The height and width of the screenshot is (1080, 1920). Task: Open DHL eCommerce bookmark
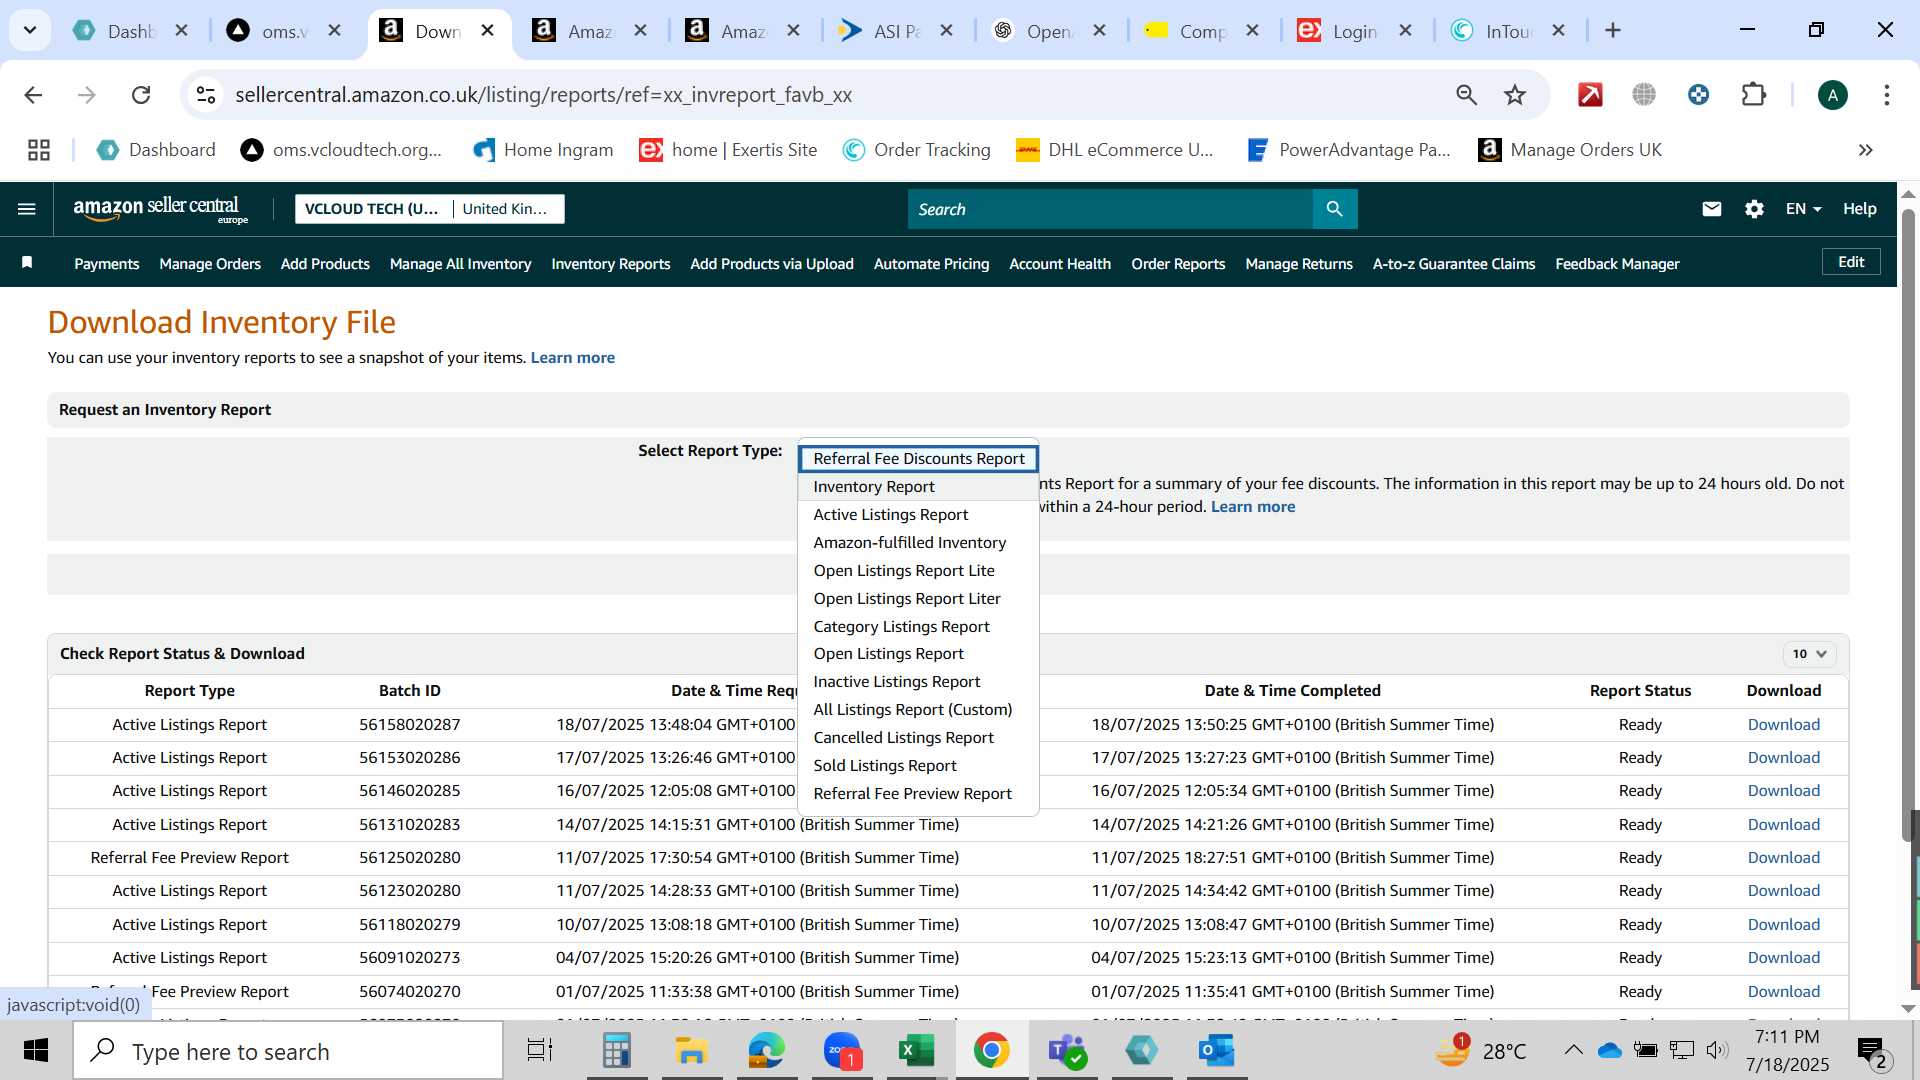click(1114, 150)
